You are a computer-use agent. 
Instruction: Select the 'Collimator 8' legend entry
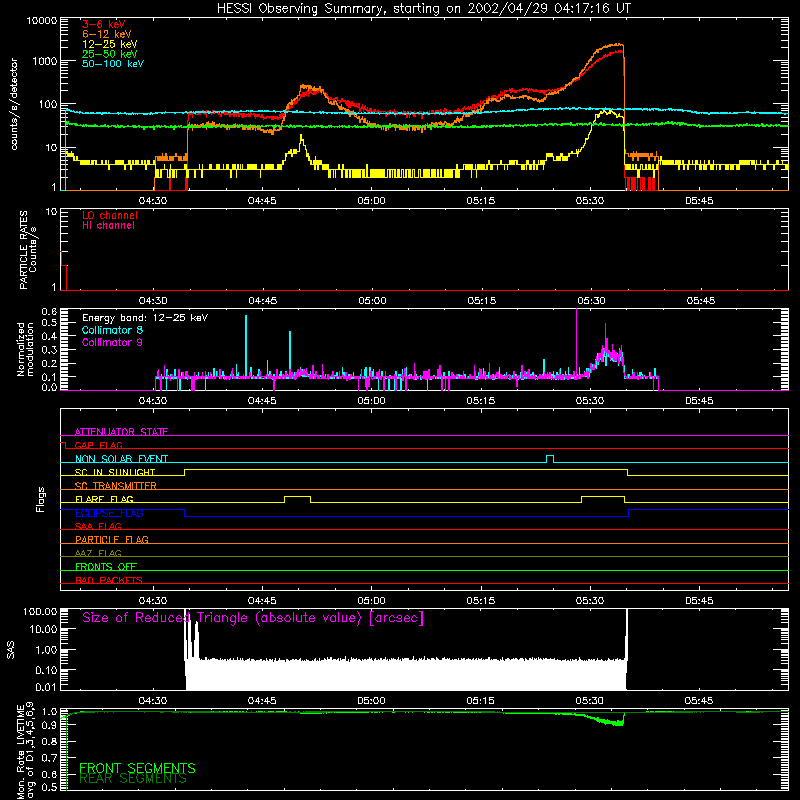pos(112,330)
